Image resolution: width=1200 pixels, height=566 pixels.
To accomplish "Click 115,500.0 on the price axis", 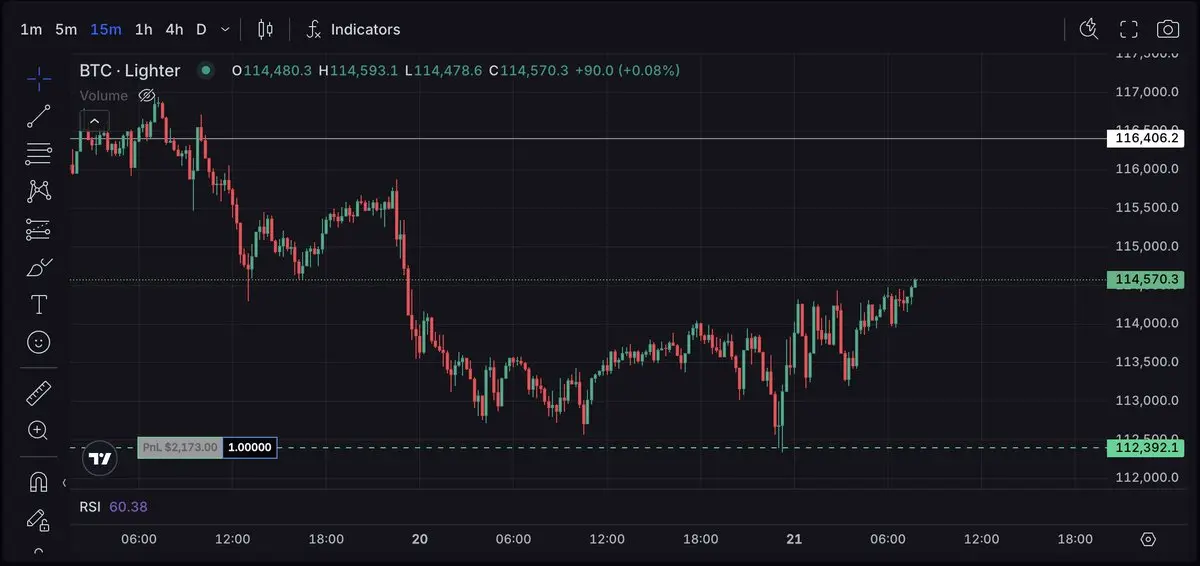I will [x=1147, y=207].
